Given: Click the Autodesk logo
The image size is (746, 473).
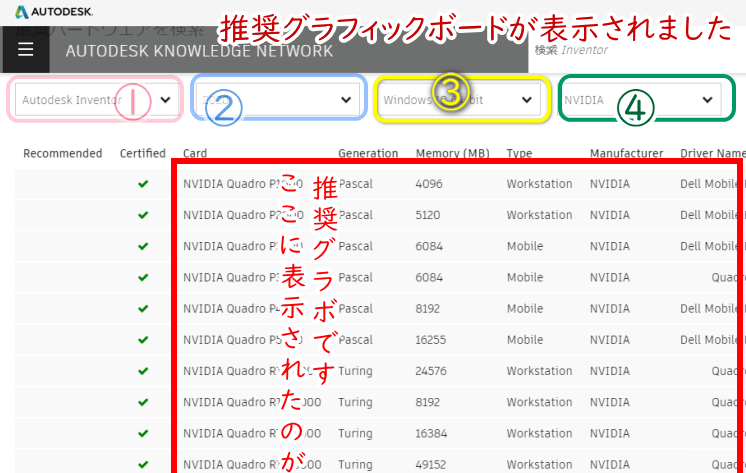Looking at the screenshot, I should (x=54, y=12).
